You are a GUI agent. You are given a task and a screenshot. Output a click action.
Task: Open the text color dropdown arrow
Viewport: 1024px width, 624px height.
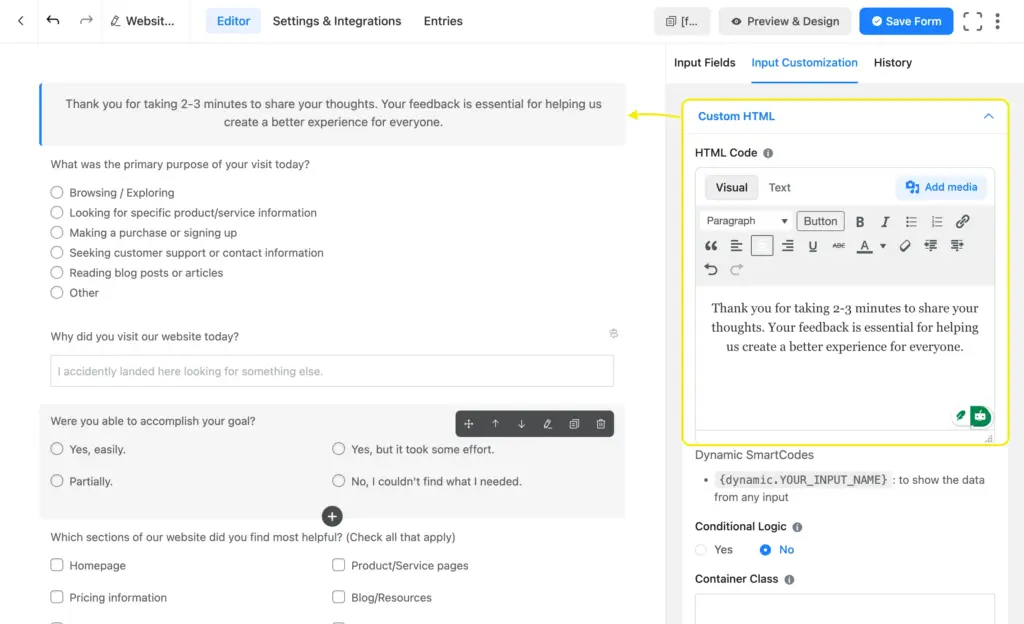click(x=882, y=245)
